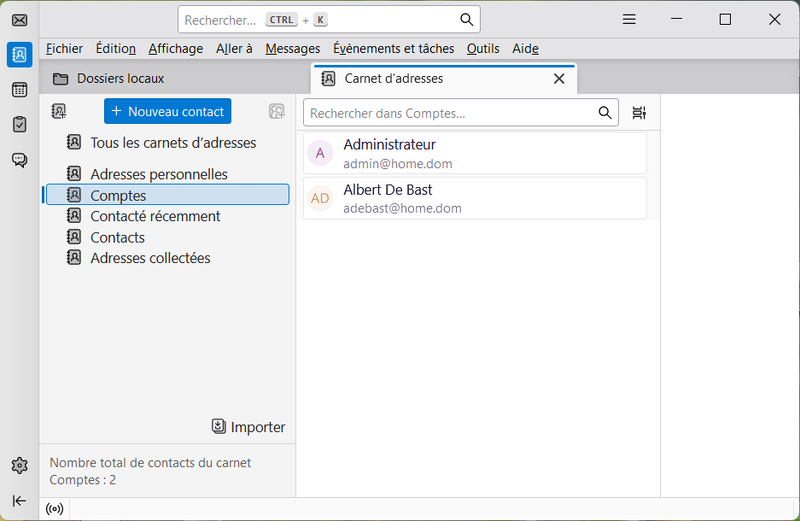Open the Outils menu
The height and width of the screenshot is (521, 800).
(x=483, y=48)
